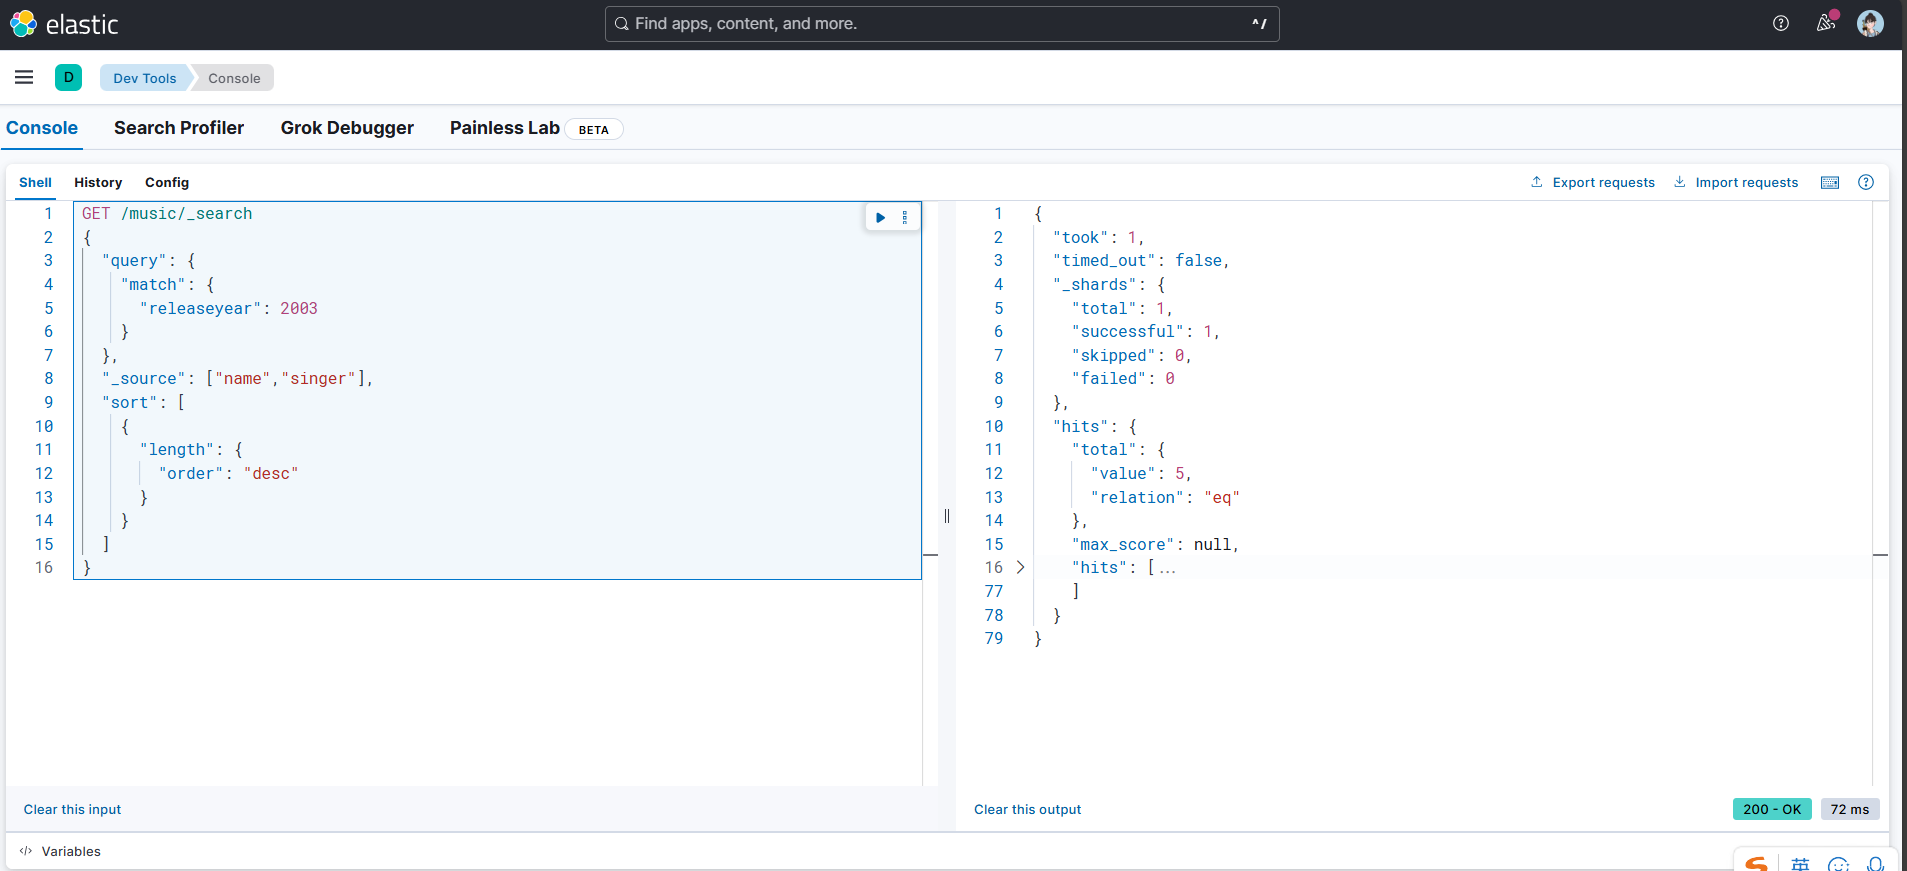Switch to the Console tab

(42, 128)
